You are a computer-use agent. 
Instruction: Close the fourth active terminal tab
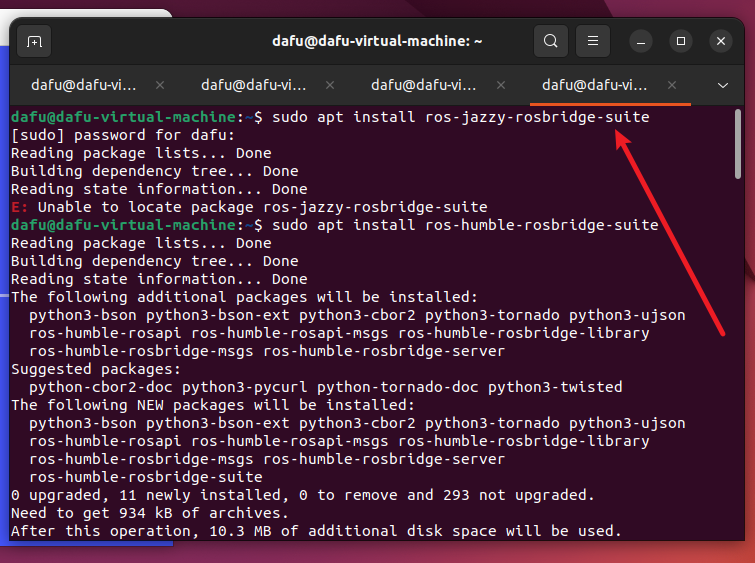point(672,85)
